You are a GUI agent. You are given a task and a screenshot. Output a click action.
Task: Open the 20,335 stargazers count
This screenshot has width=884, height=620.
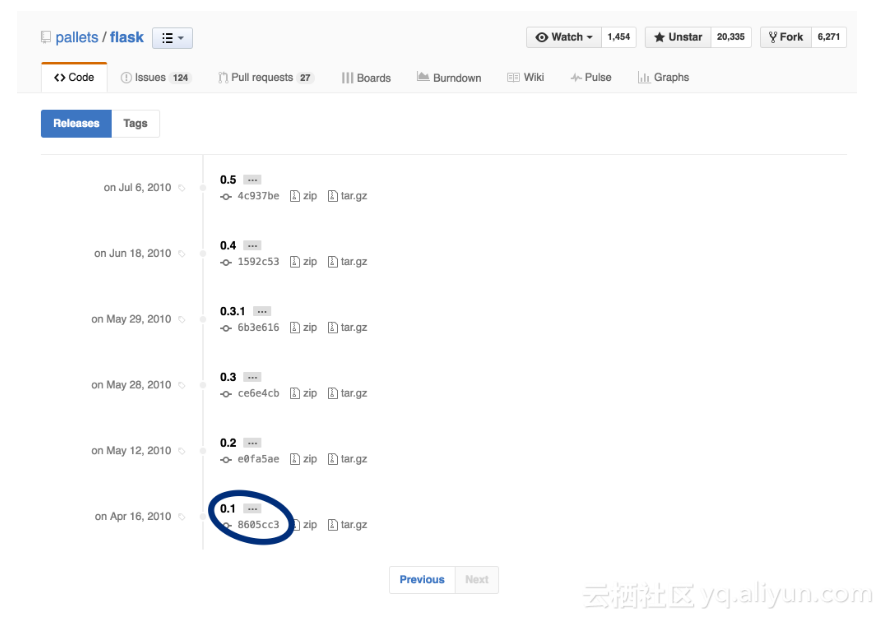731,37
